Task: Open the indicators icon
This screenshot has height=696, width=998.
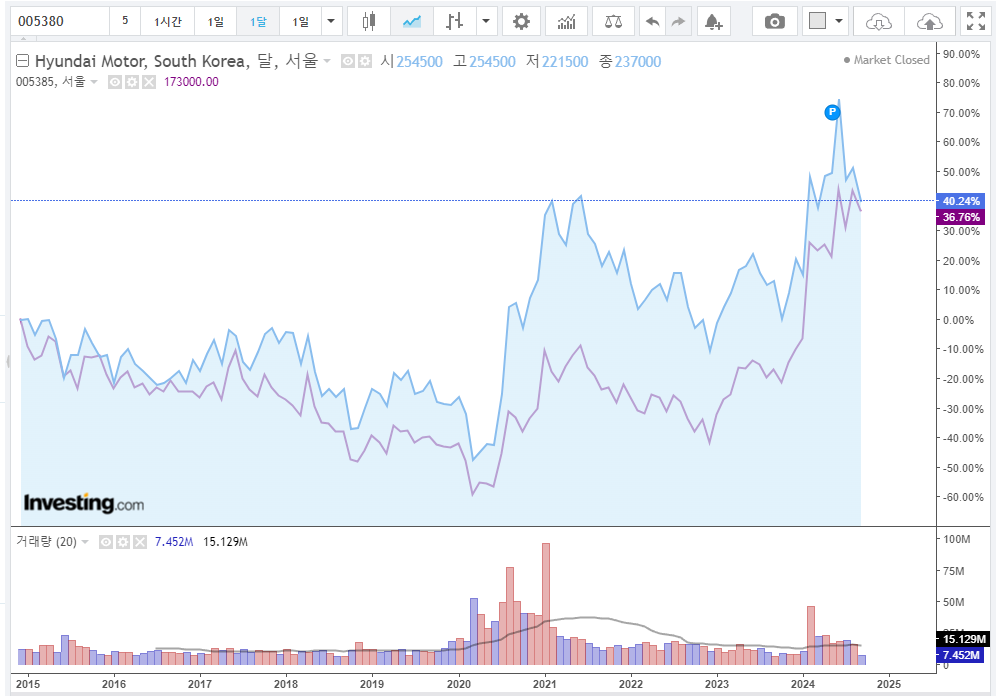Action: [566, 22]
